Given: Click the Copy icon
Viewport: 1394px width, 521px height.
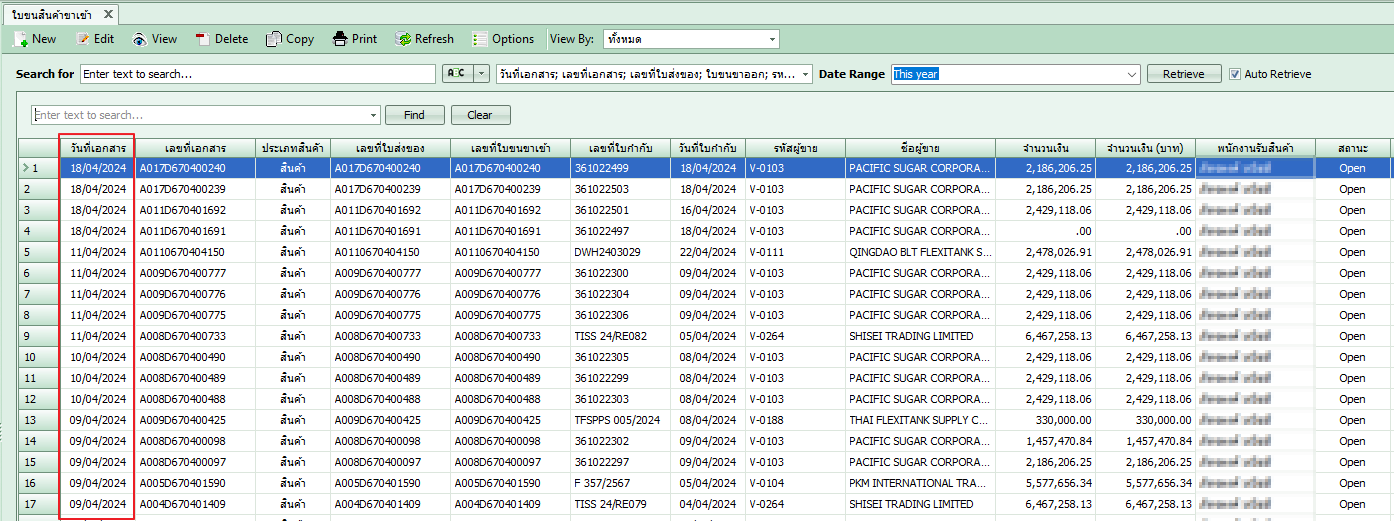Looking at the screenshot, I should [x=274, y=39].
